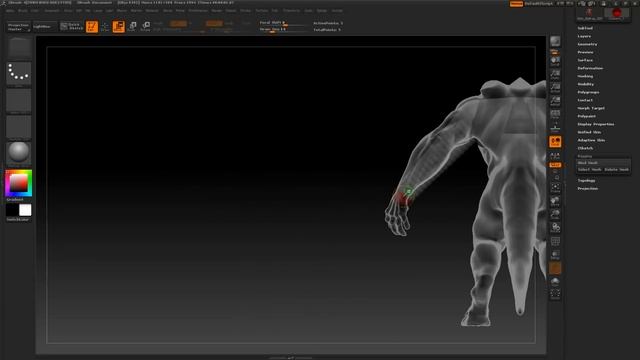Image resolution: width=640 pixels, height=360 pixels.
Task: Click the Gradient button below color picker
Action: click(15, 200)
